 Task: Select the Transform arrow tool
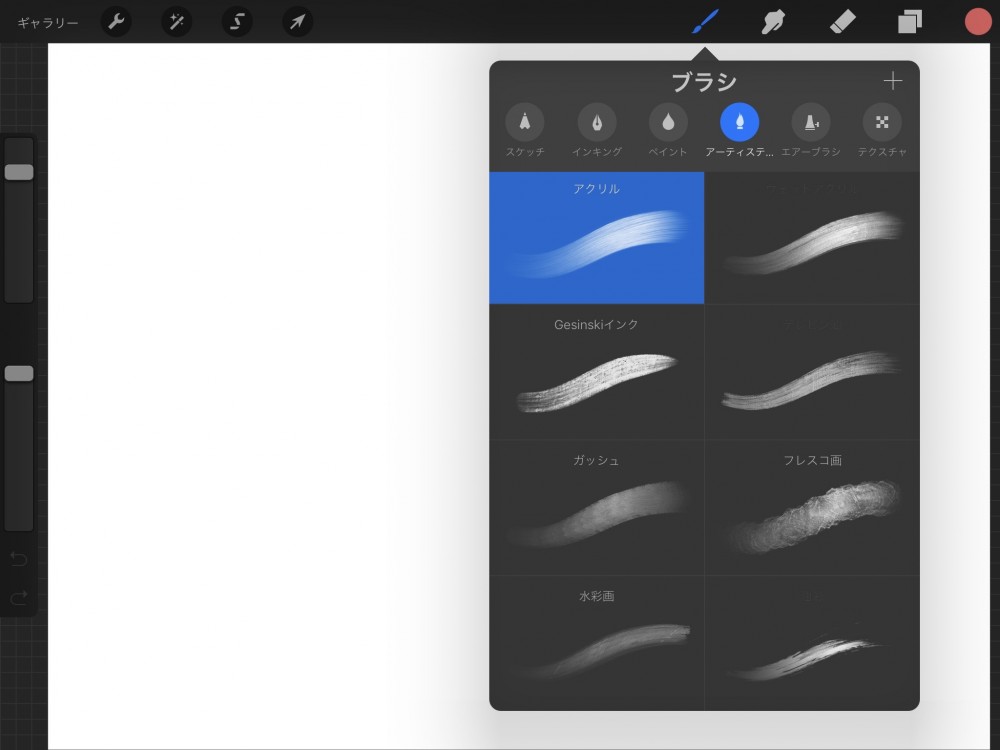[296, 21]
